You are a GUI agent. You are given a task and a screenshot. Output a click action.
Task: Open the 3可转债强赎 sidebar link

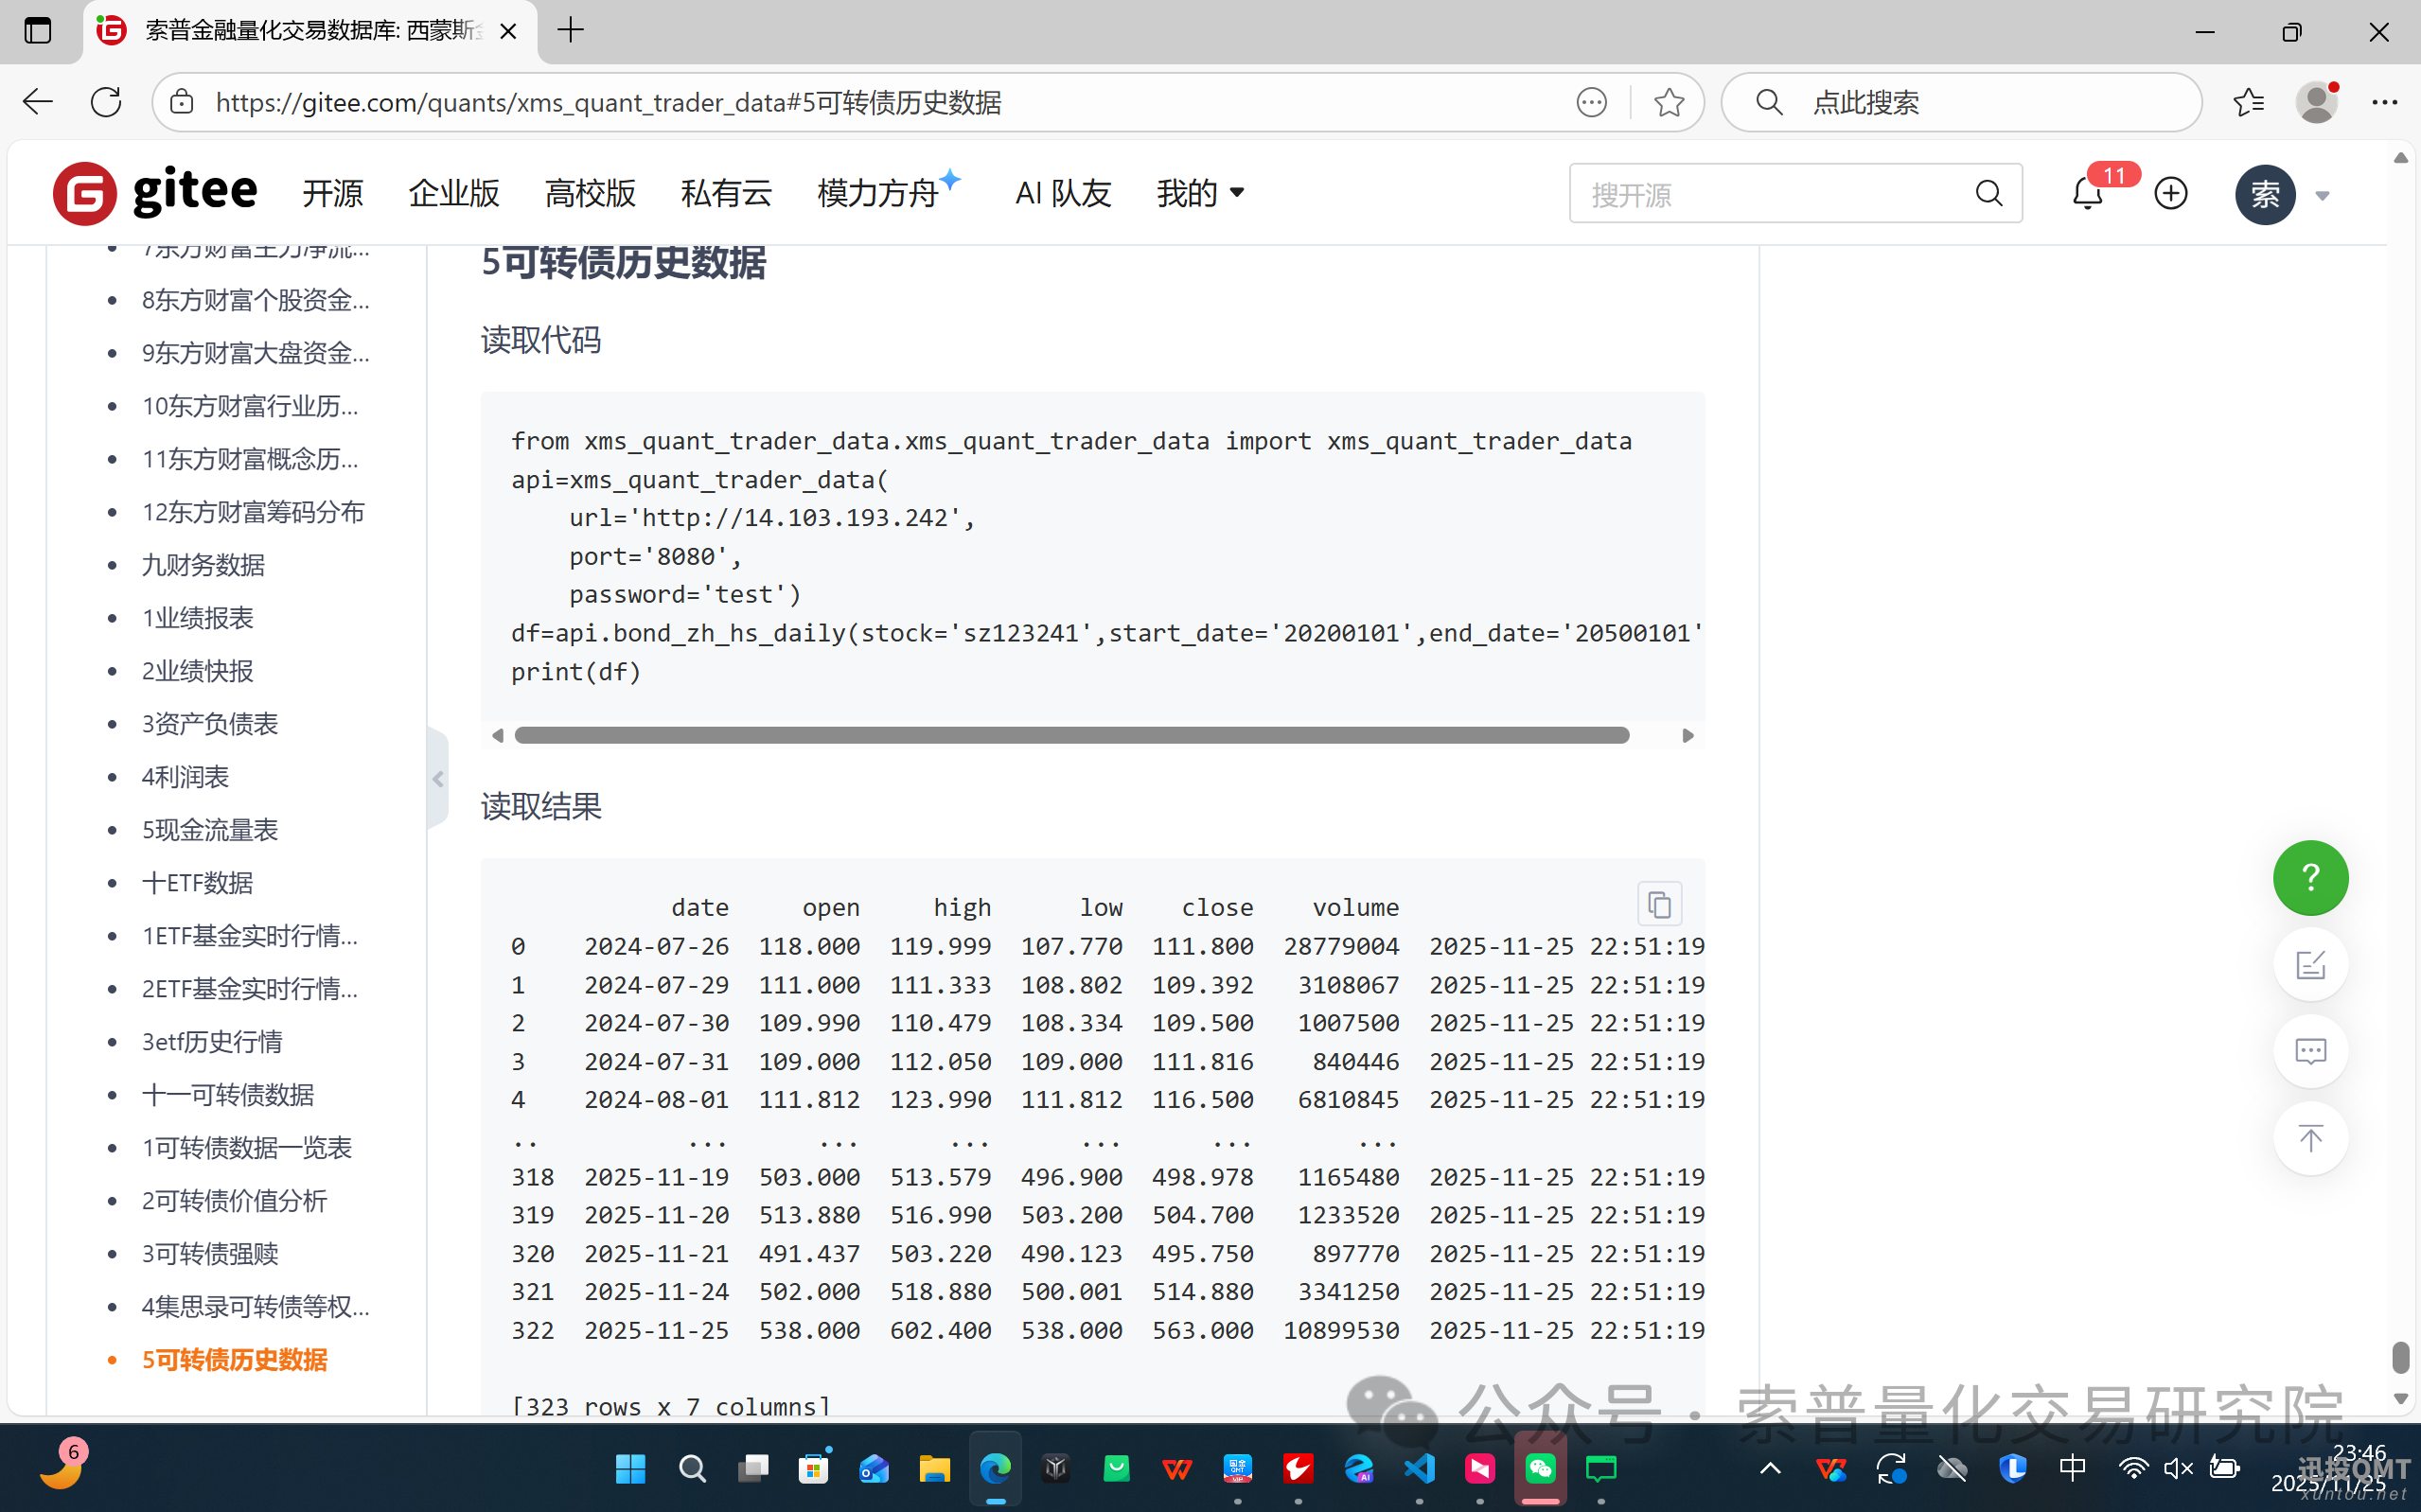coord(209,1253)
